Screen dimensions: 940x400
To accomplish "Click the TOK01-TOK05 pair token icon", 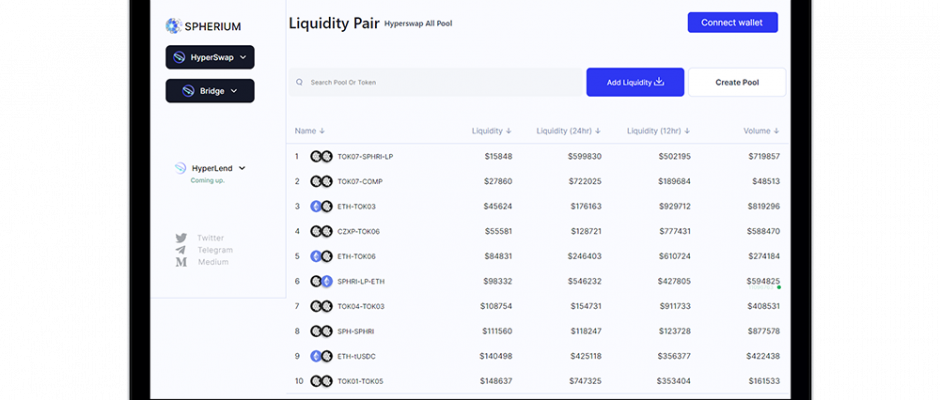I will 321,381.
